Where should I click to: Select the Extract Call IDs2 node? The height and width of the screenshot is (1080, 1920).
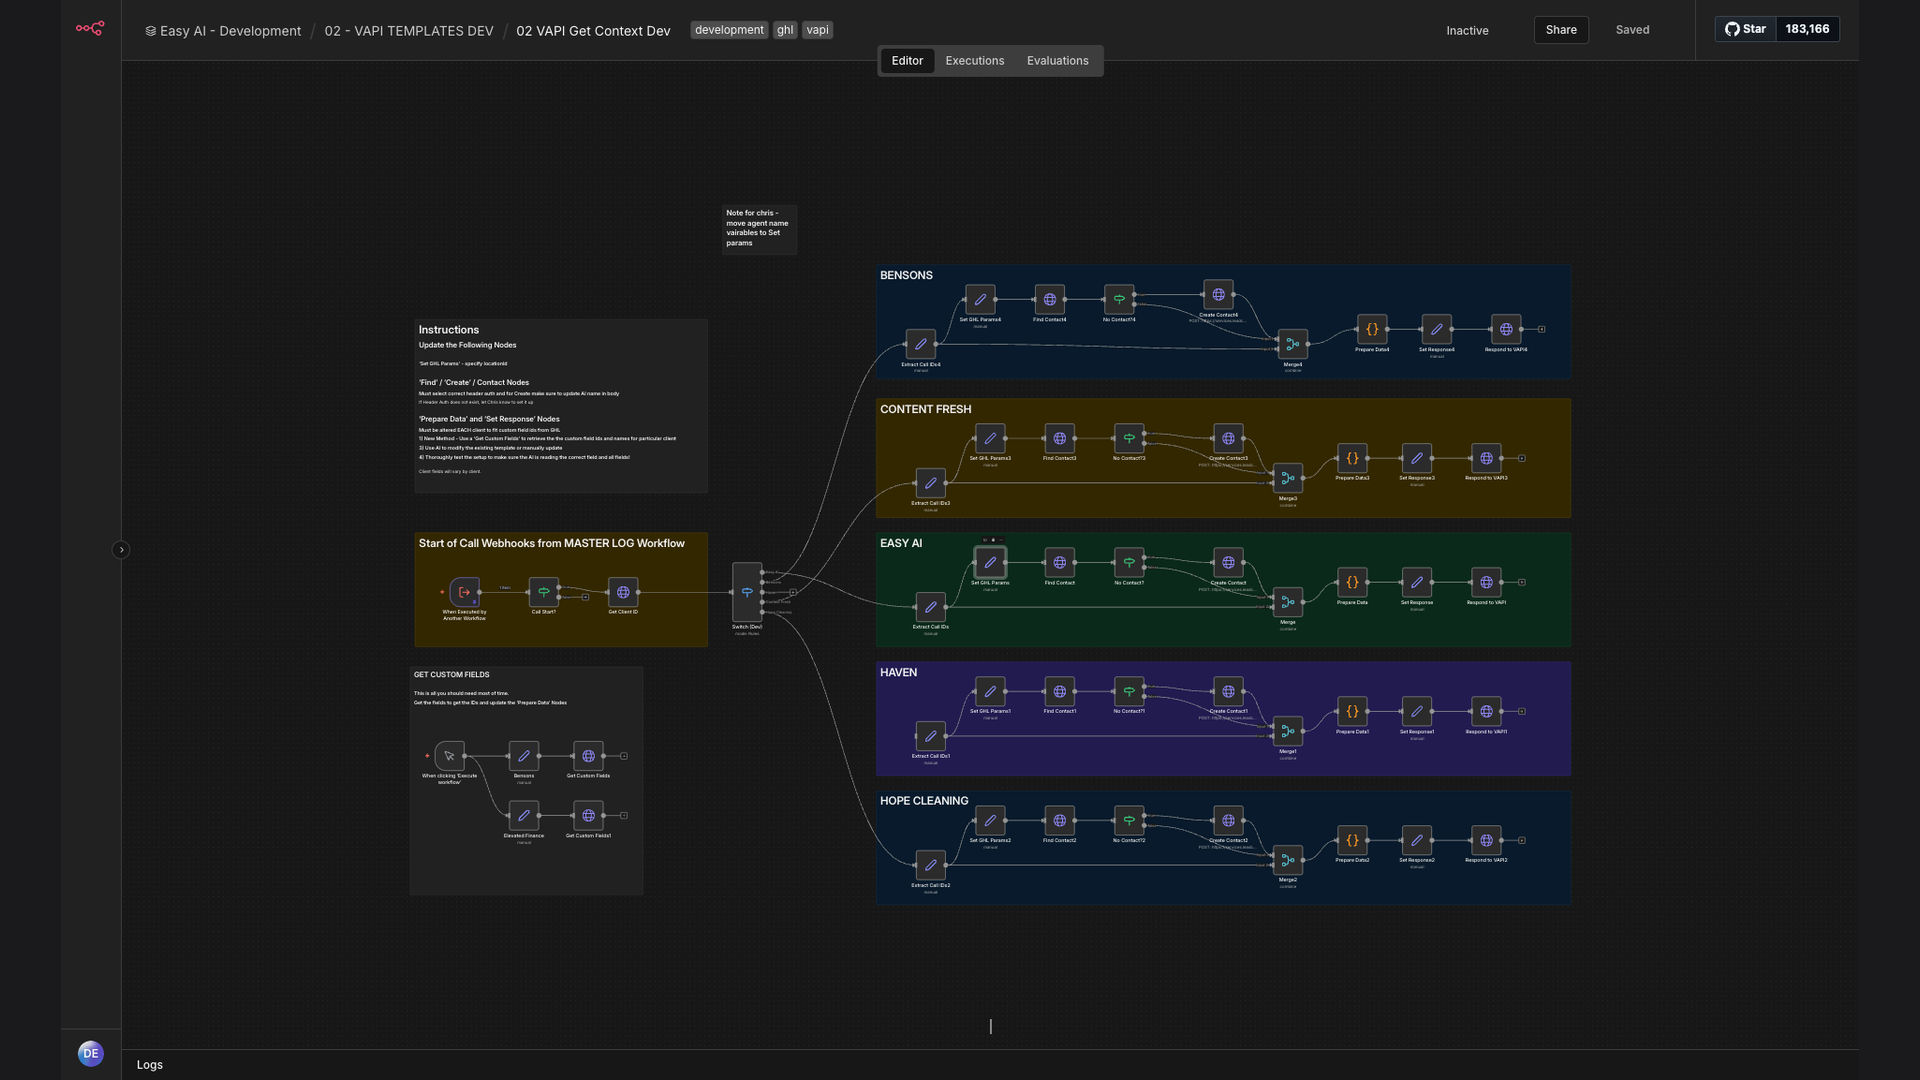tap(930, 865)
